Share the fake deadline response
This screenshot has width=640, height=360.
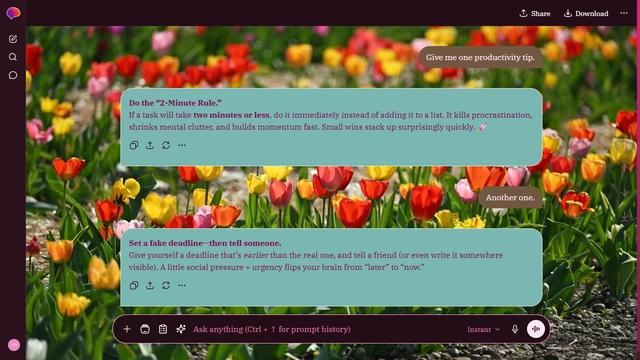click(150, 285)
